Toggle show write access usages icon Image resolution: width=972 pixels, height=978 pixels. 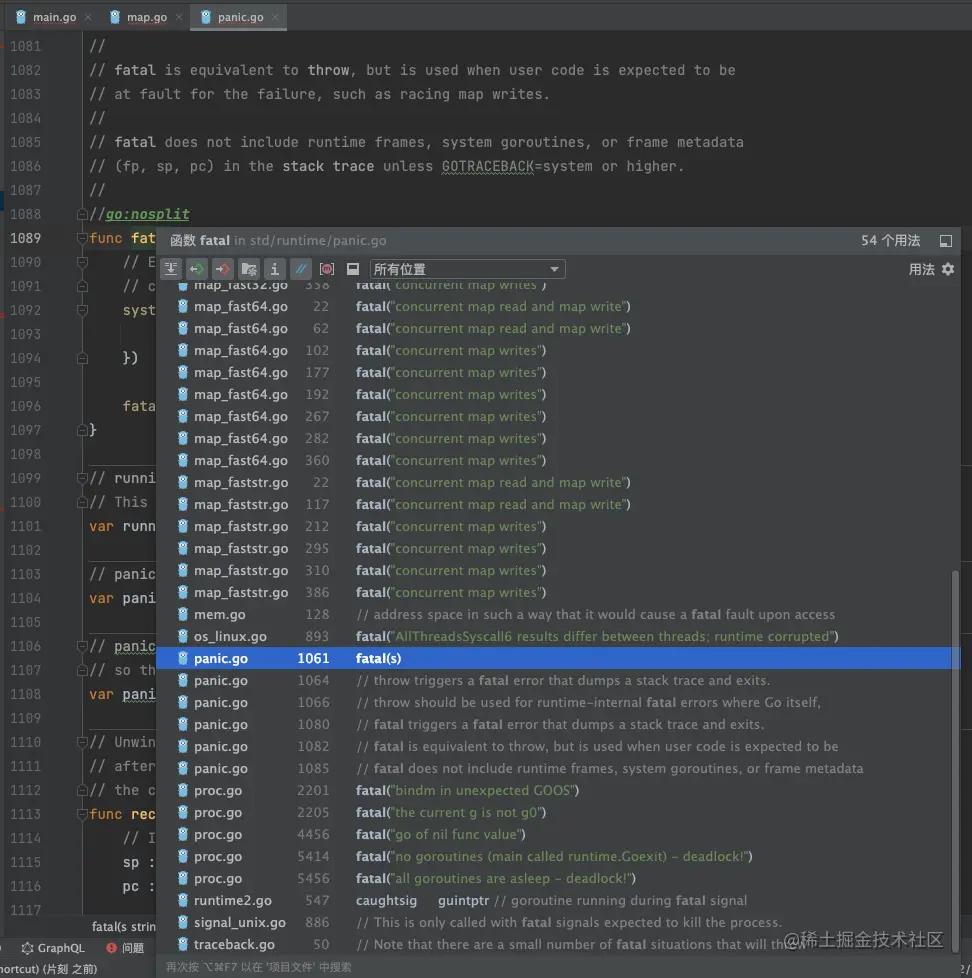coord(223,269)
